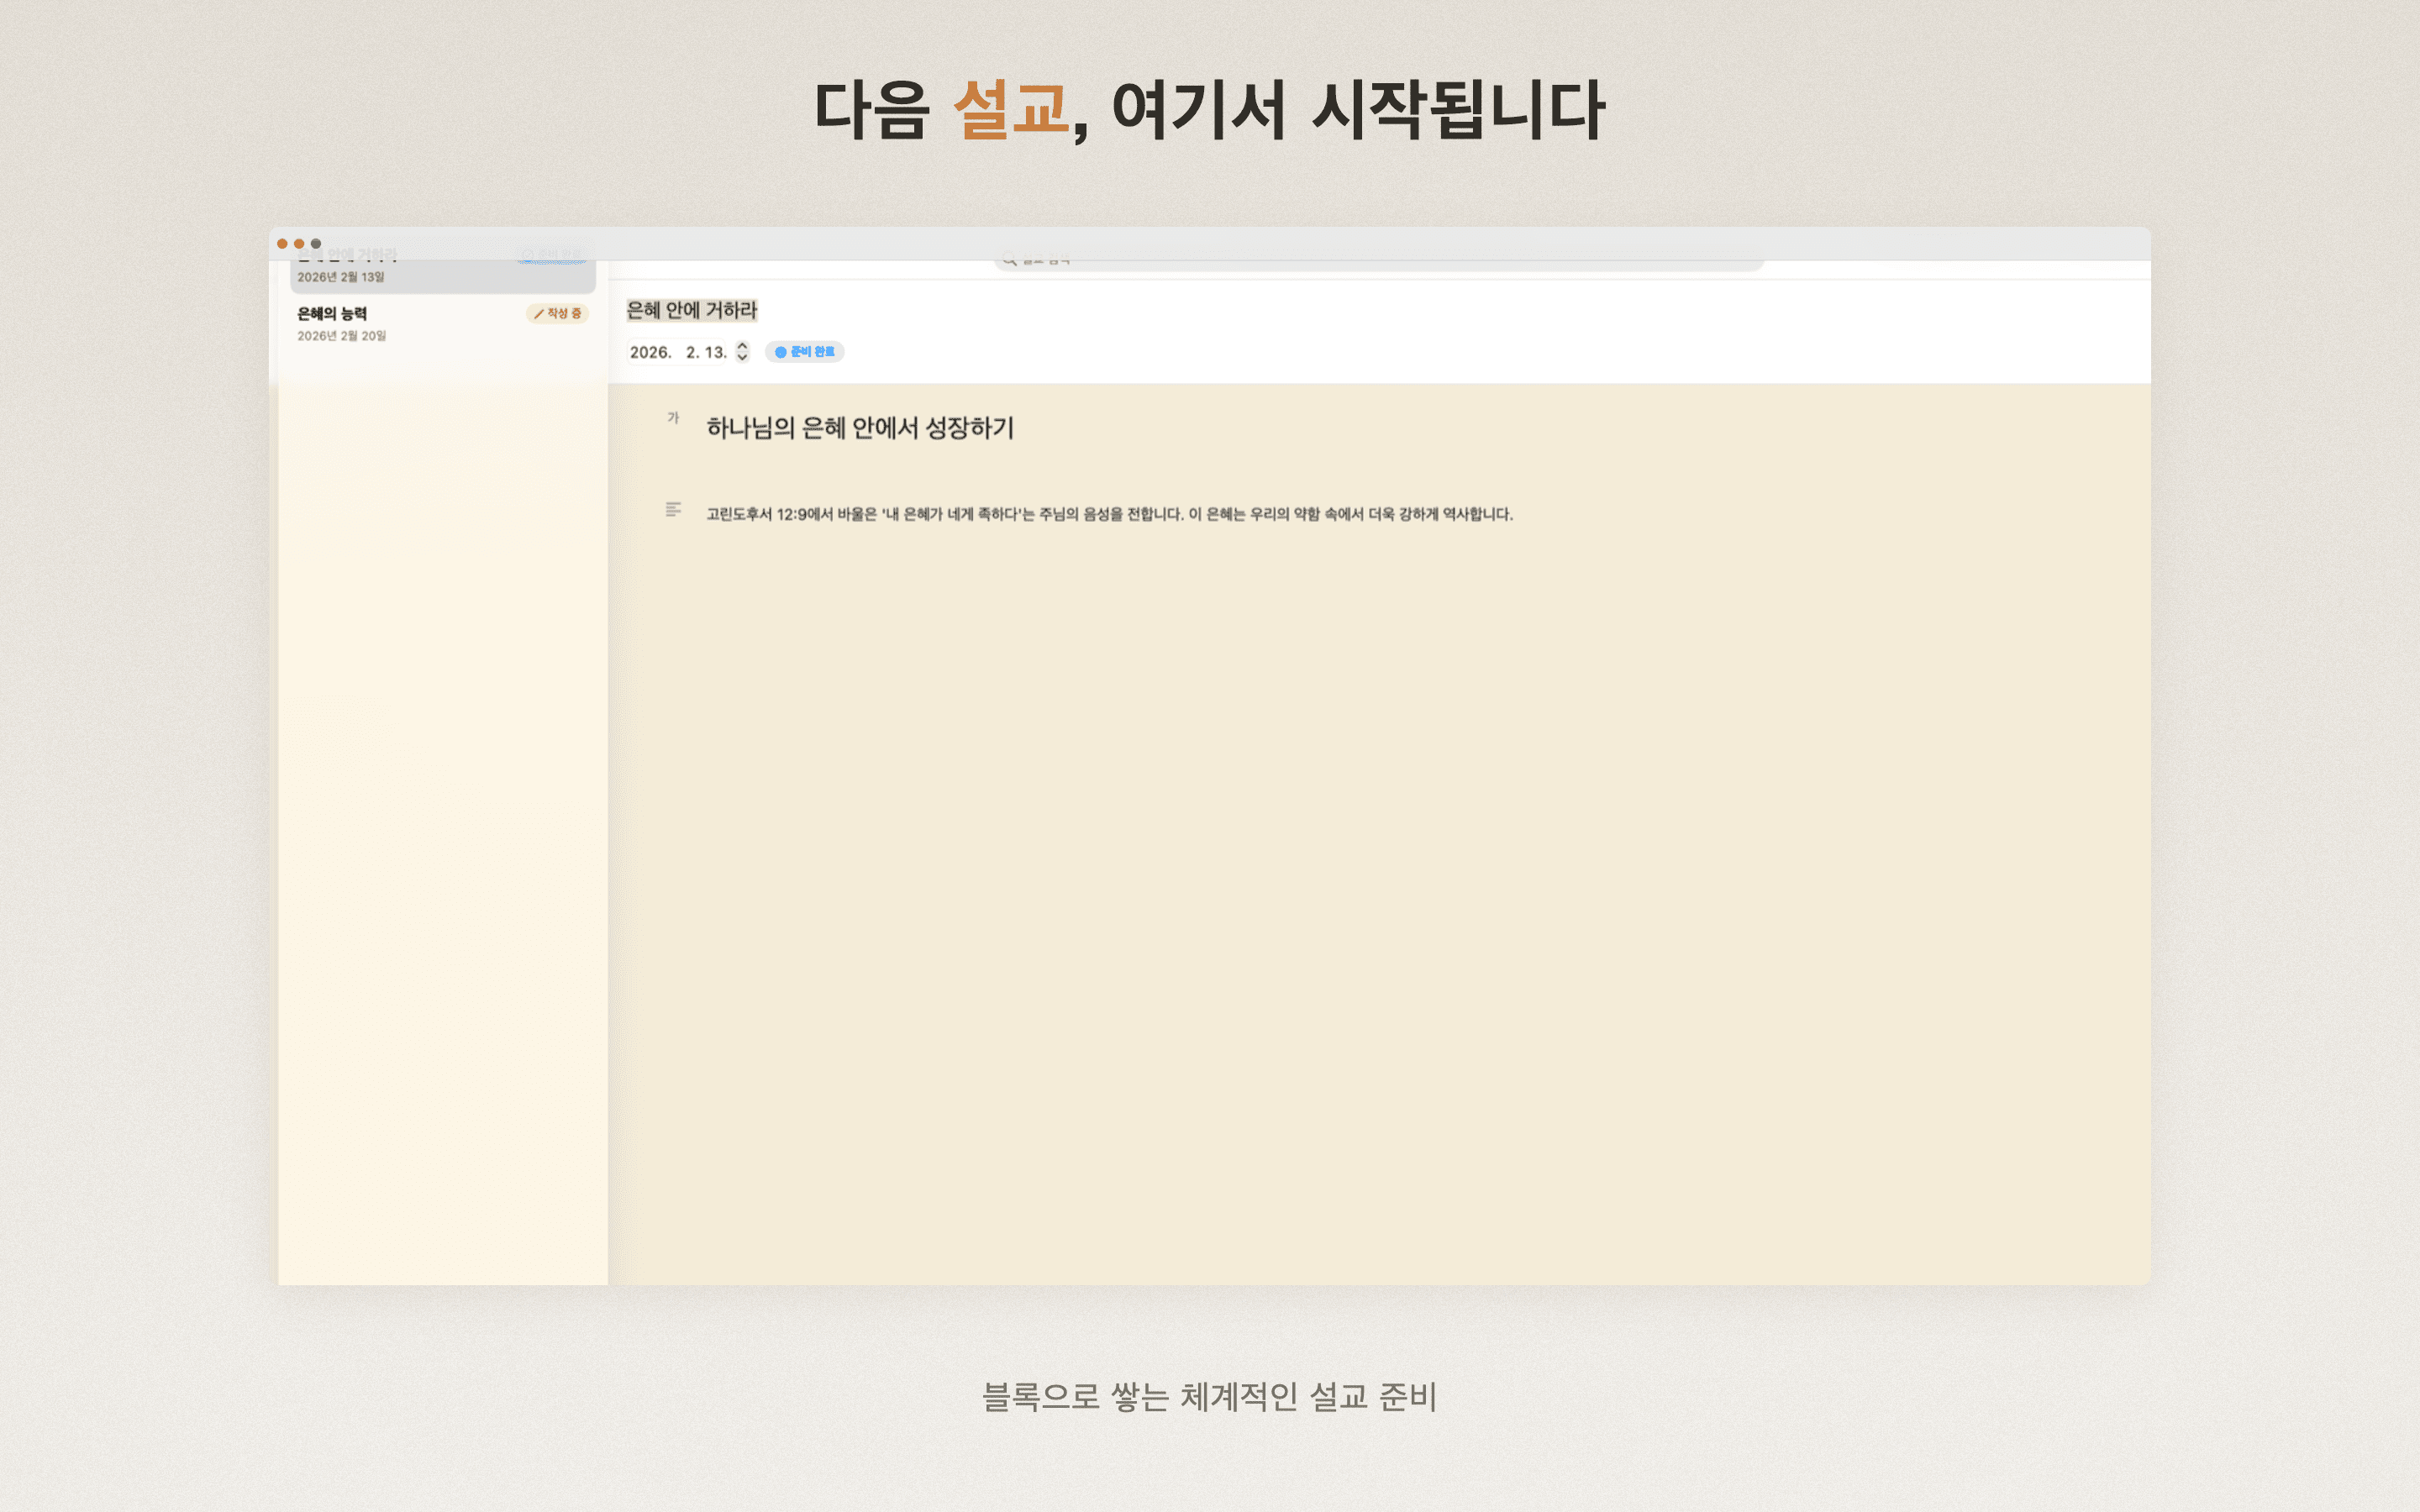Click the date stepper down arrow
2420x1512 pixels.
(741, 356)
